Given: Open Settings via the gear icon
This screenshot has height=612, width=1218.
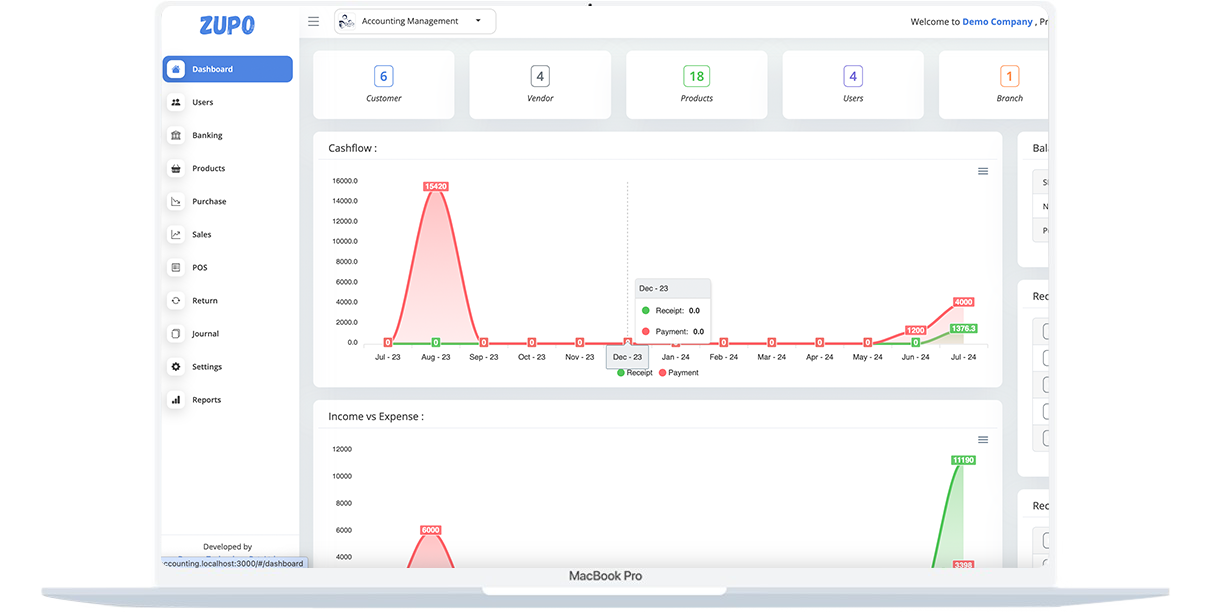Looking at the screenshot, I should (176, 367).
